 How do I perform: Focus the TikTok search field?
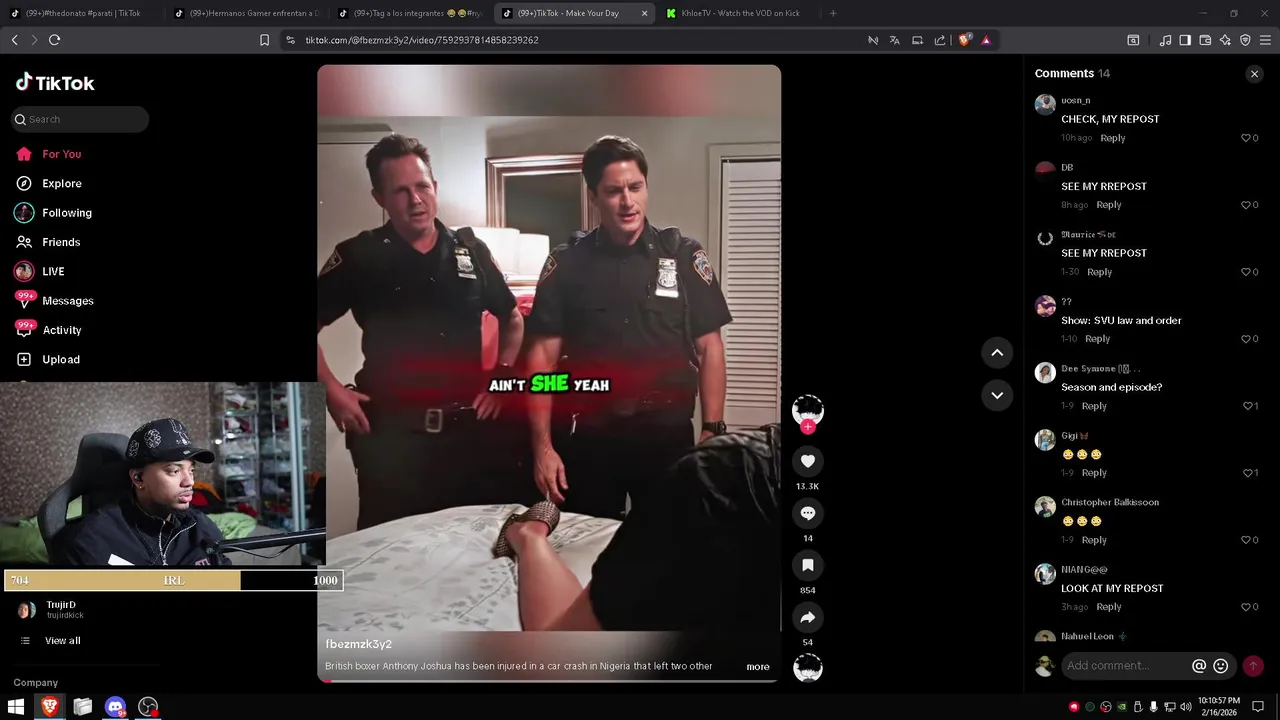[x=80, y=119]
